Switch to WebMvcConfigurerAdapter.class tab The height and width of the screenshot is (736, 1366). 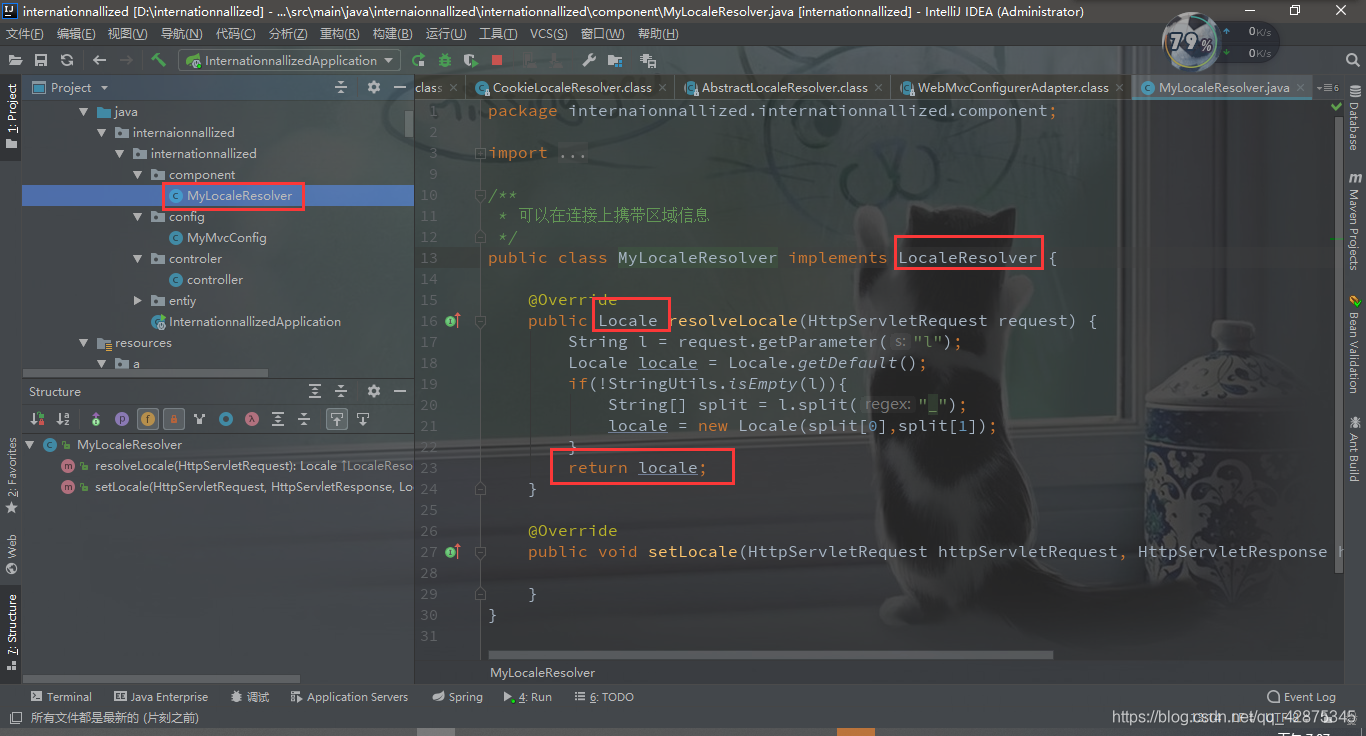coord(1013,88)
